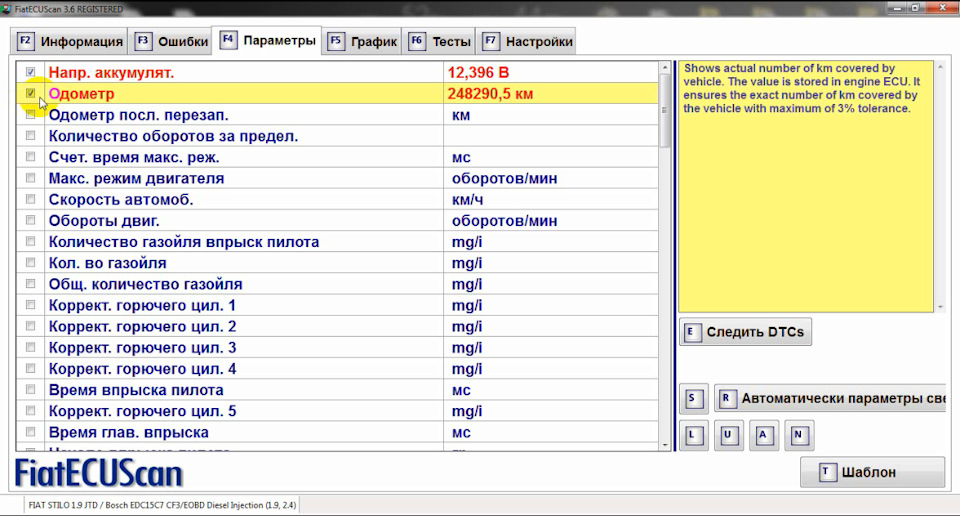Click the FiatECUScan title bar icon
Image resolution: width=960 pixels, height=516 pixels.
click(x=7, y=9)
